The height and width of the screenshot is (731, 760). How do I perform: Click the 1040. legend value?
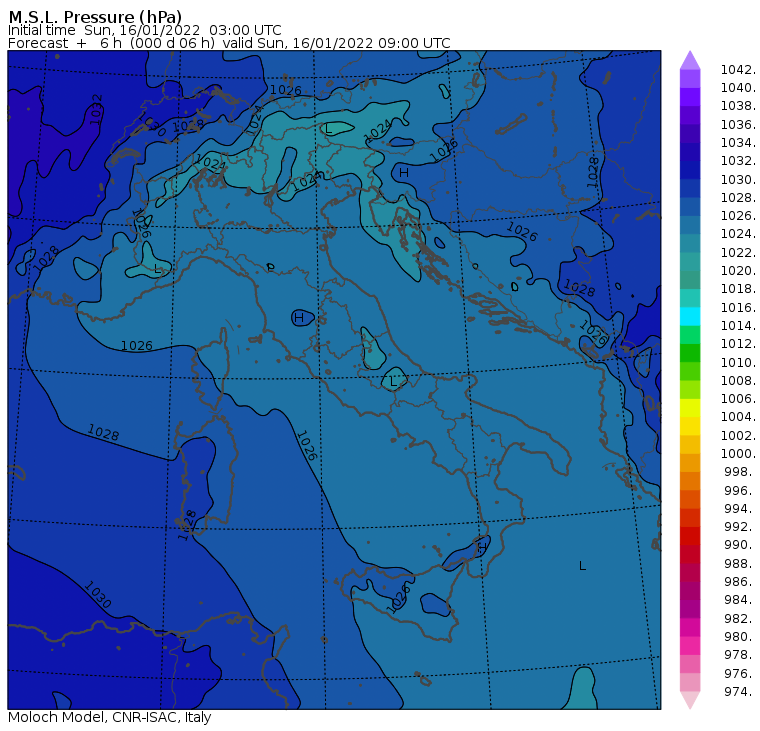click(x=738, y=88)
